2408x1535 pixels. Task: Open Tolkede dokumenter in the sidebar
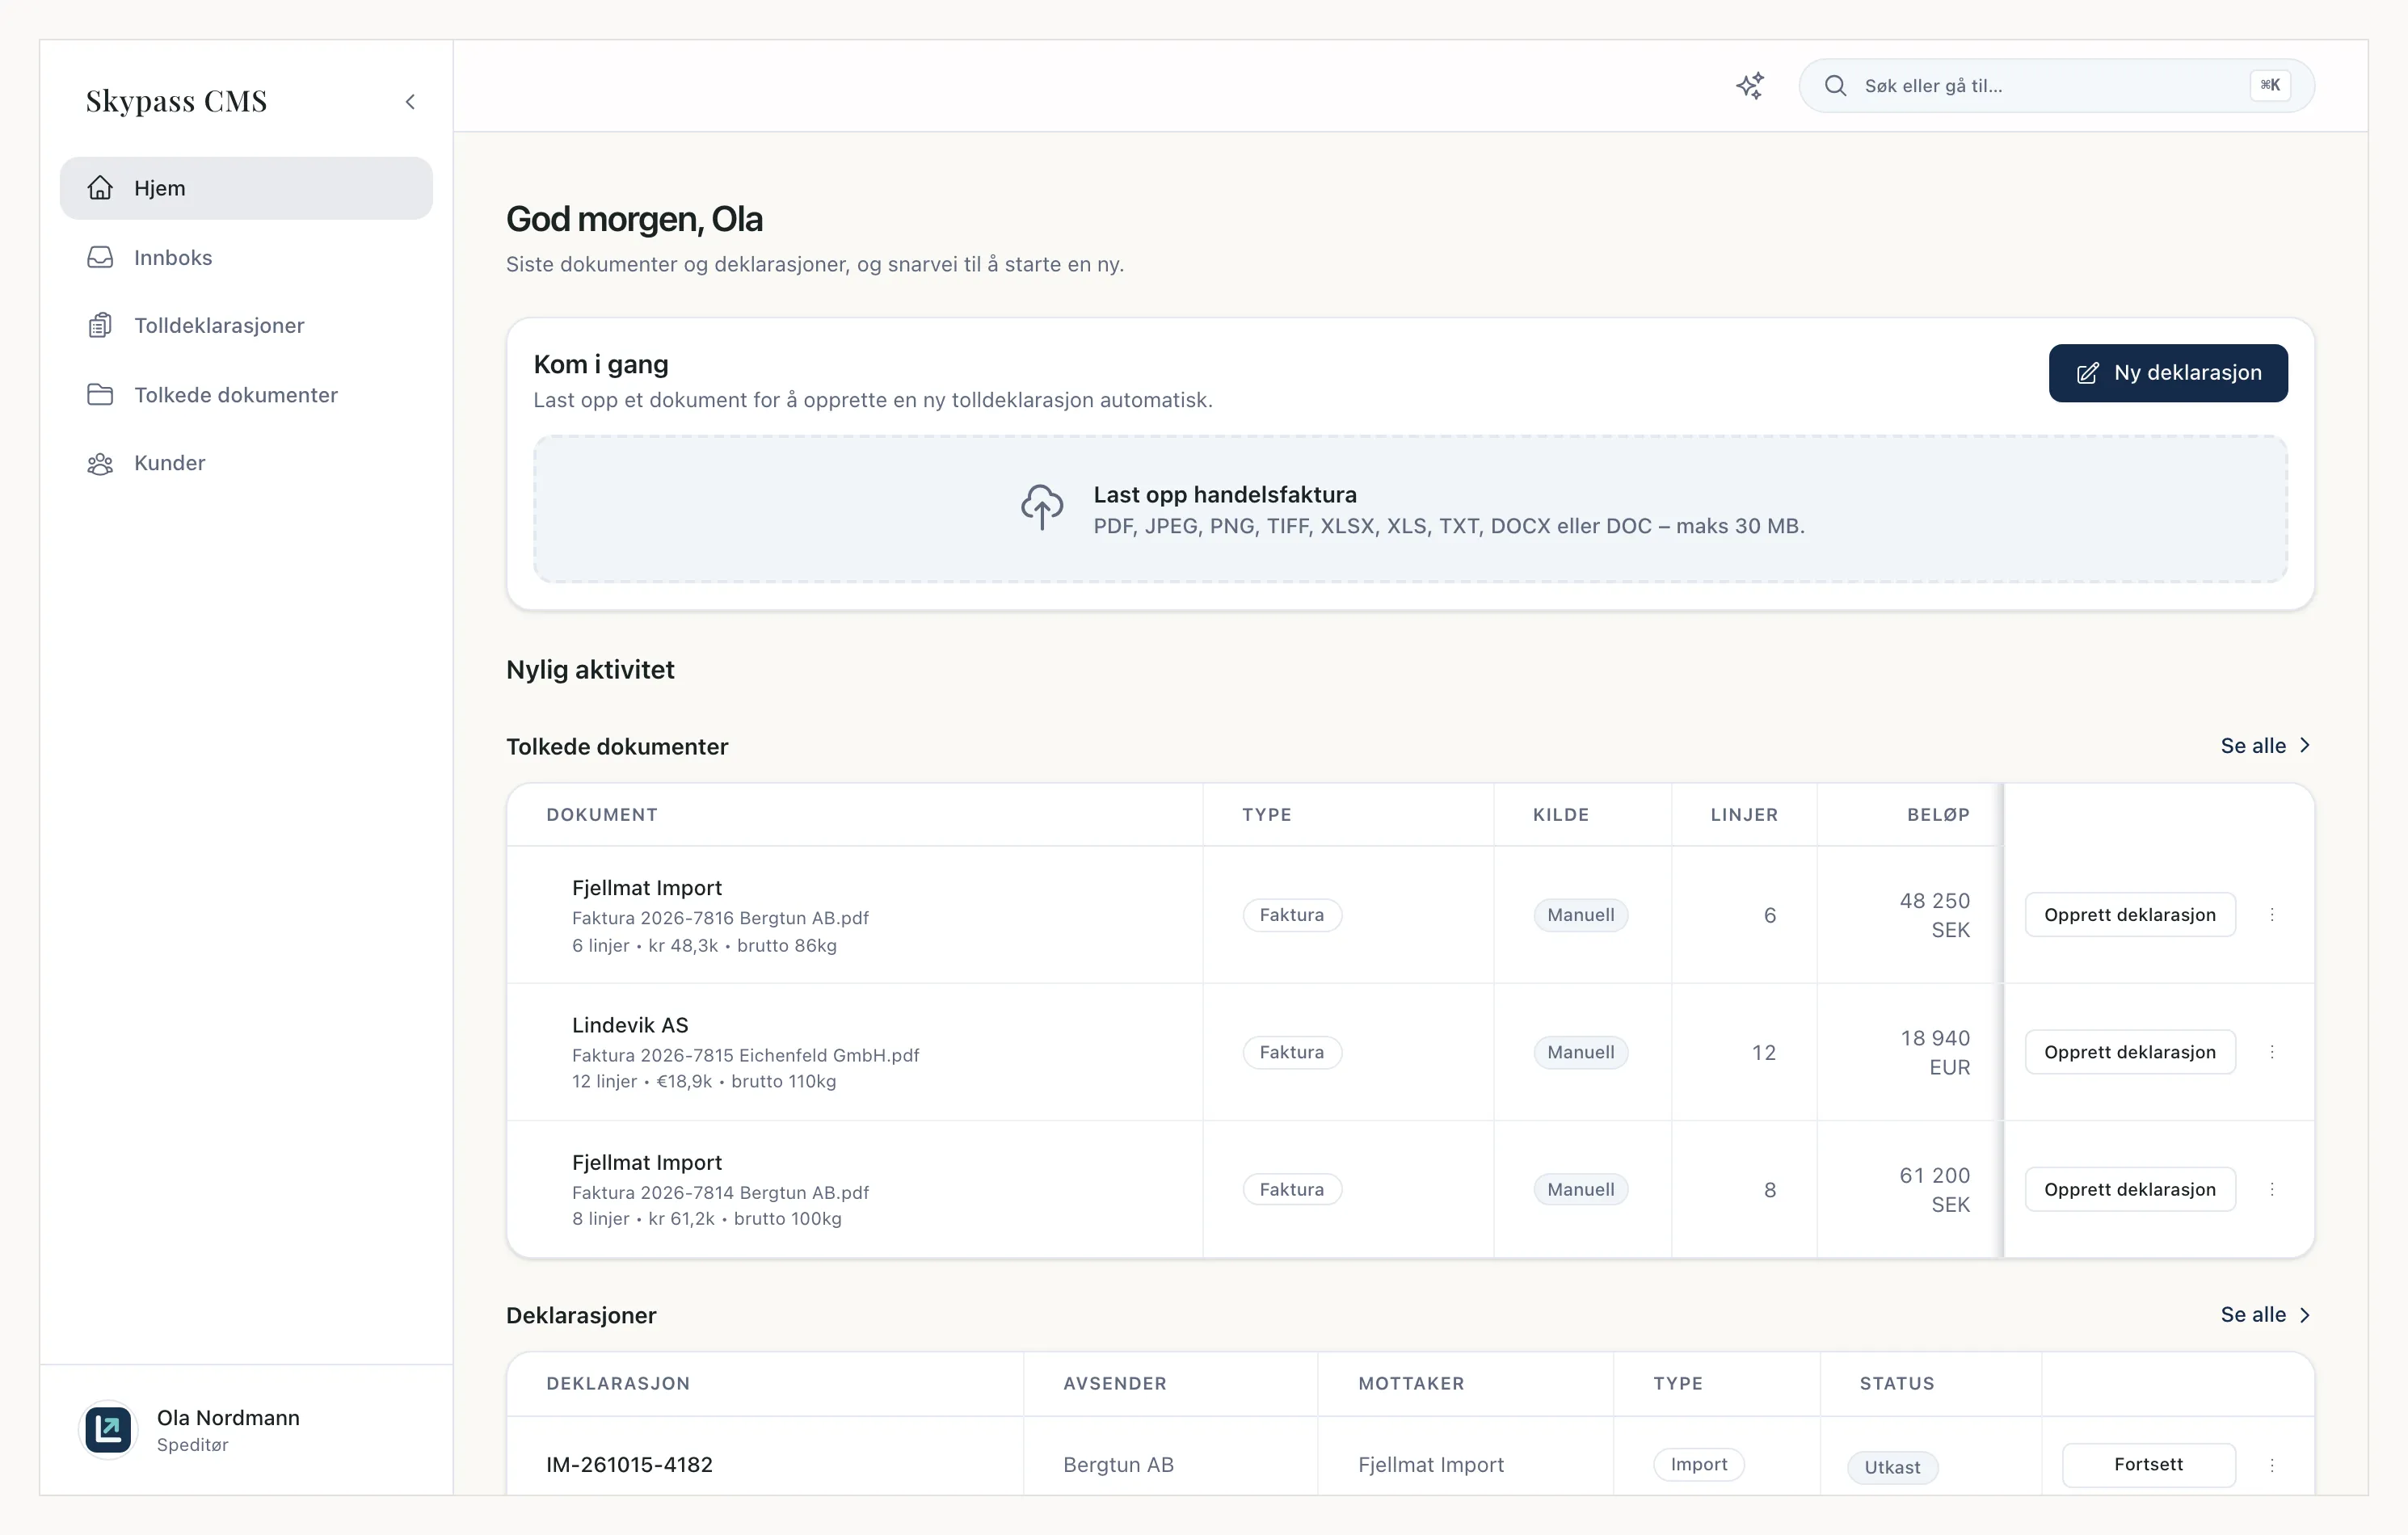[246, 395]
